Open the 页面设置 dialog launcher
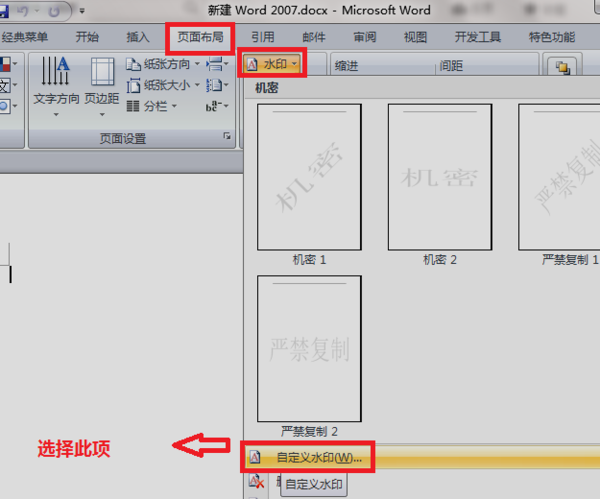 tap(227, 136)
